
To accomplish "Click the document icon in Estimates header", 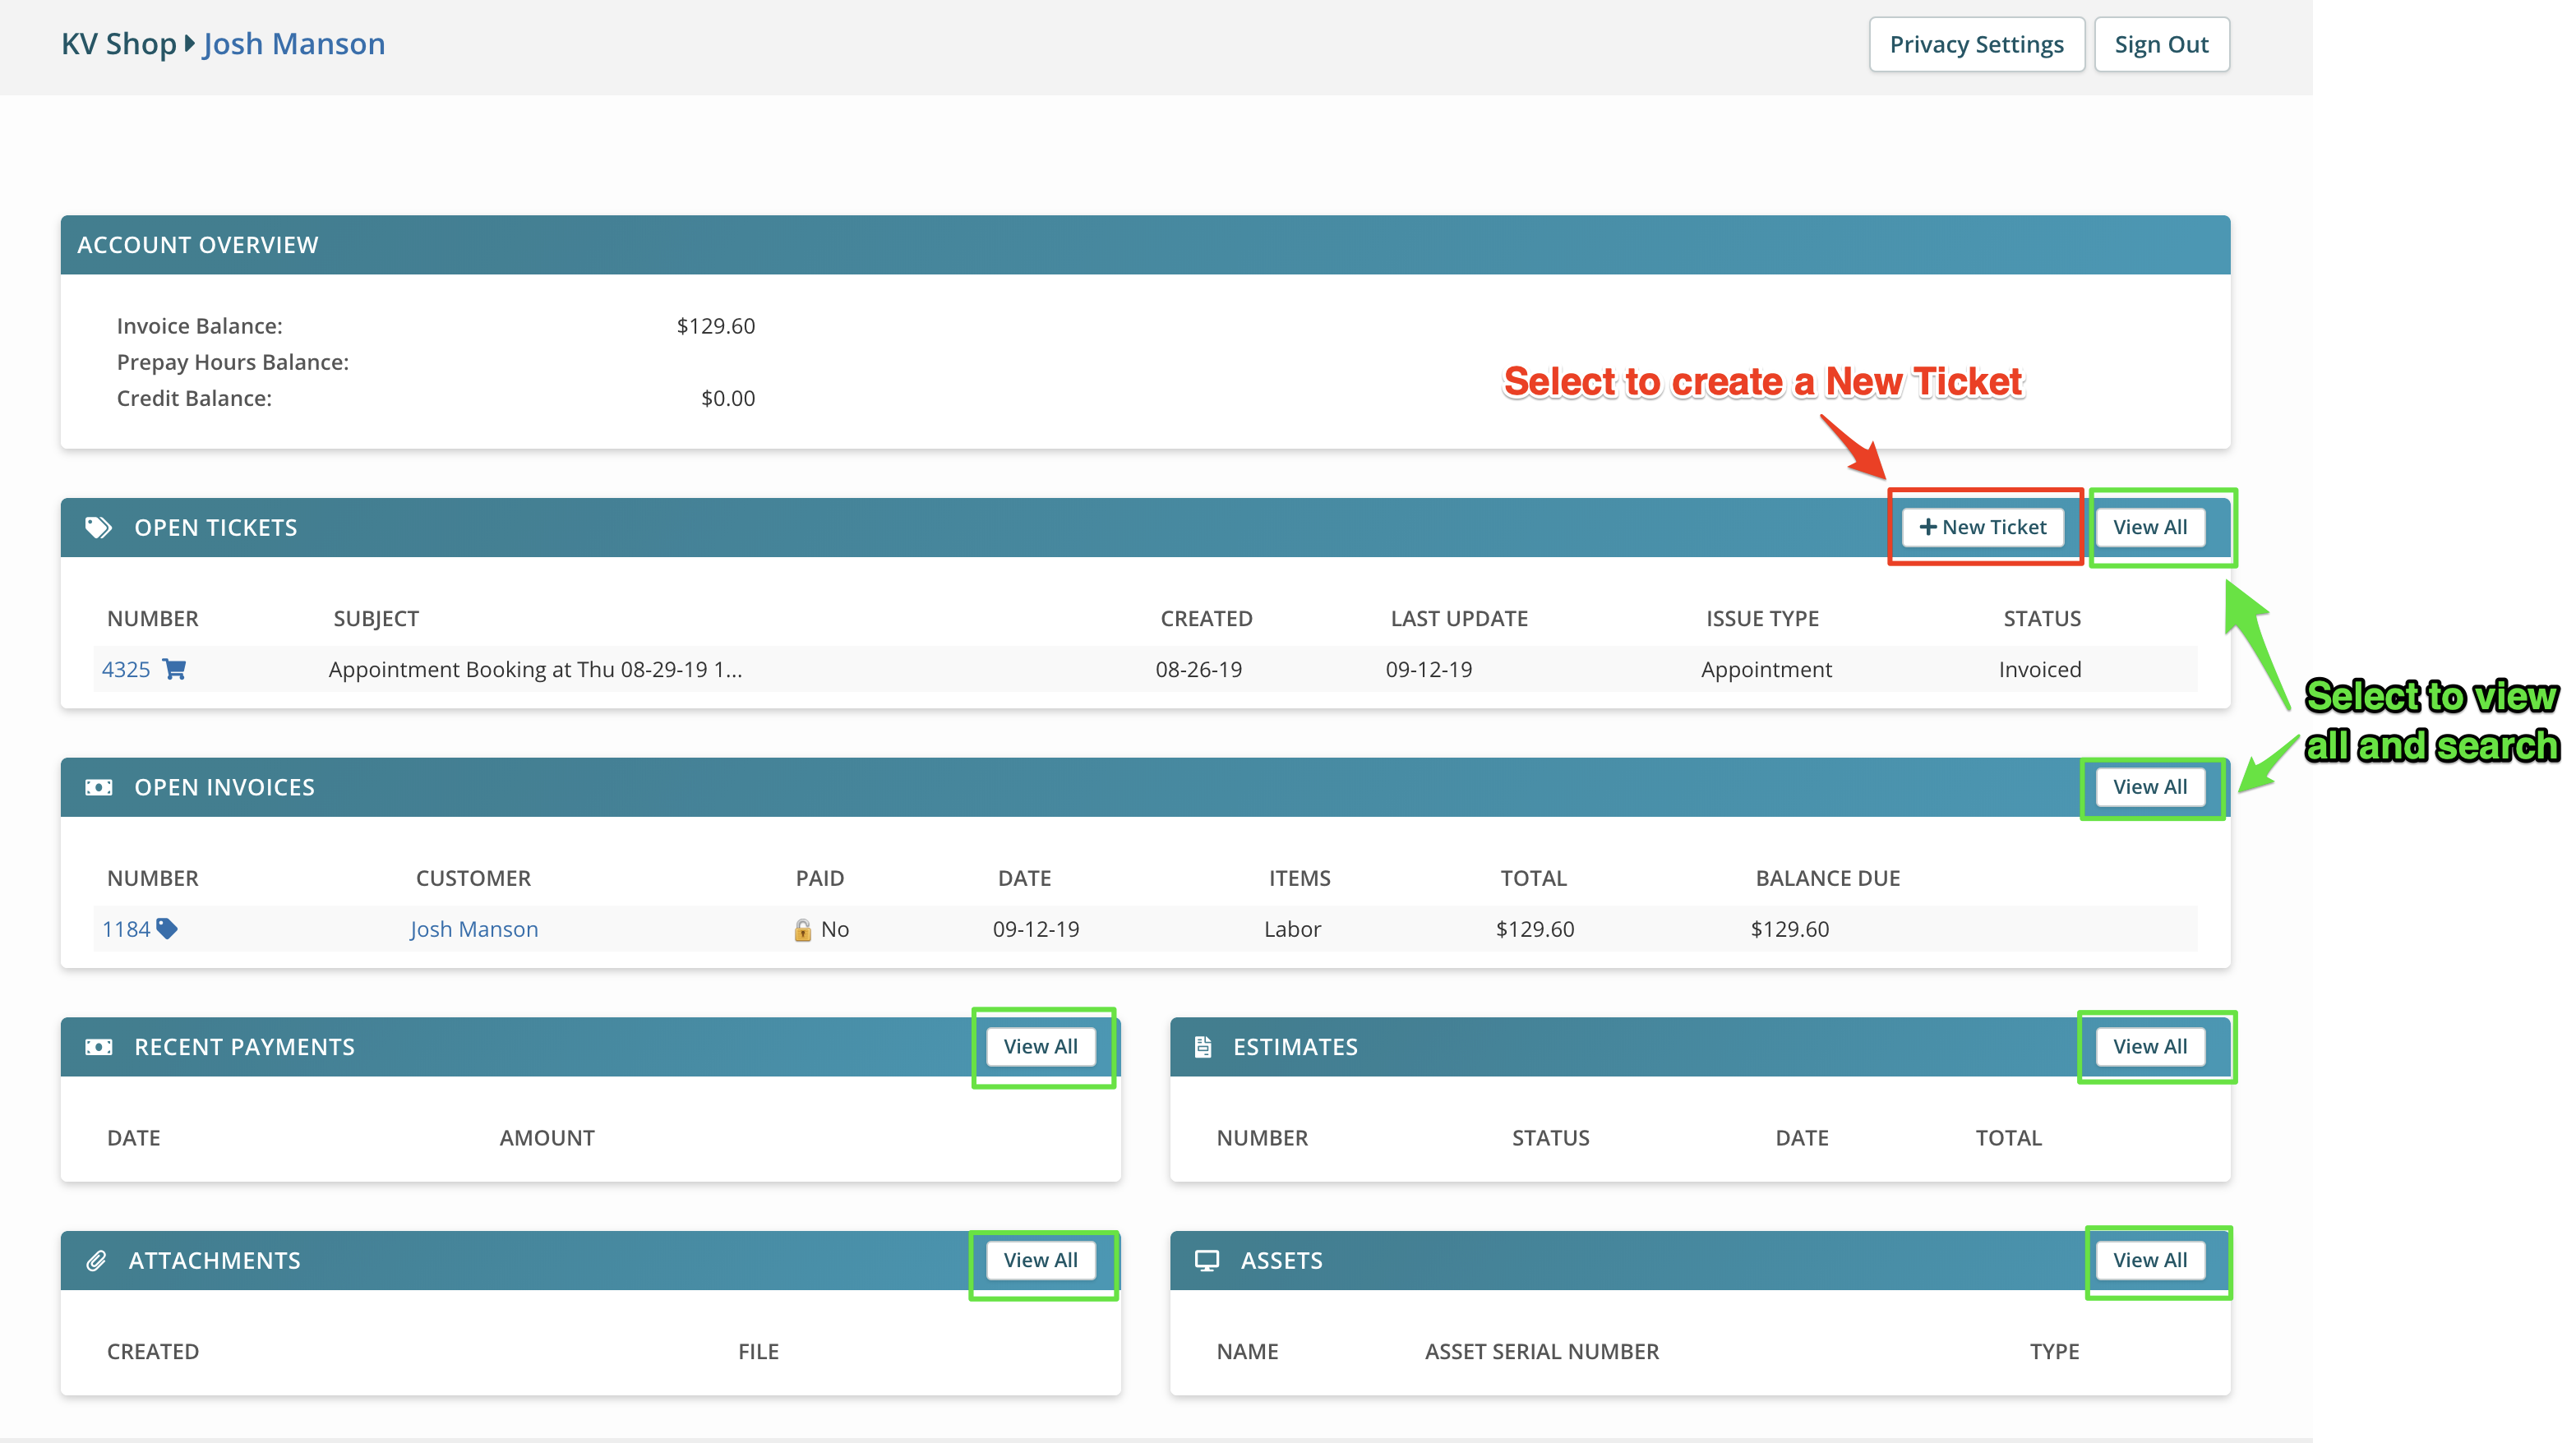I will (x=1203, y=1047).
